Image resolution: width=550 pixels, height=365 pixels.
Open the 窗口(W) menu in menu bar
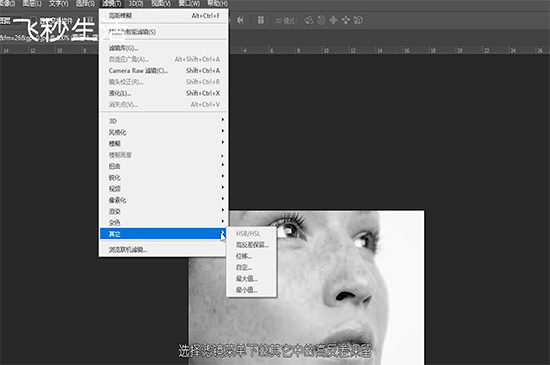tap(189, 4)
